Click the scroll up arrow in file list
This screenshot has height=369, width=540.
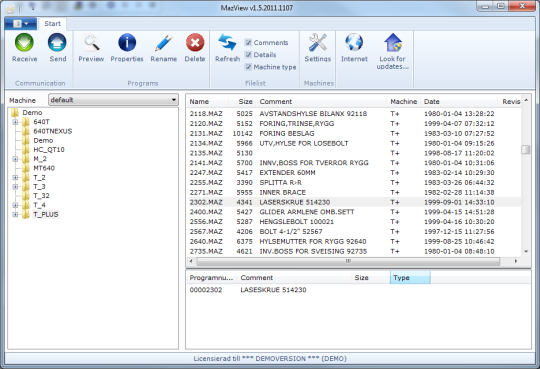tap(526, 100)
